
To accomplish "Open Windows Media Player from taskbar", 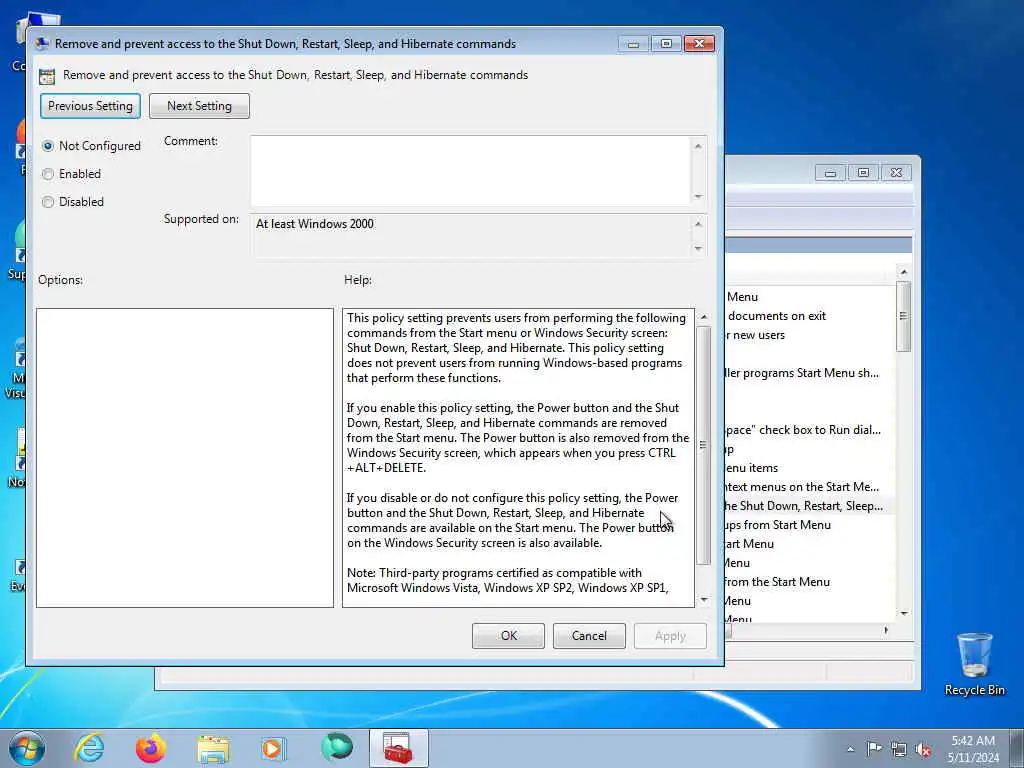I will pos(274,748).
